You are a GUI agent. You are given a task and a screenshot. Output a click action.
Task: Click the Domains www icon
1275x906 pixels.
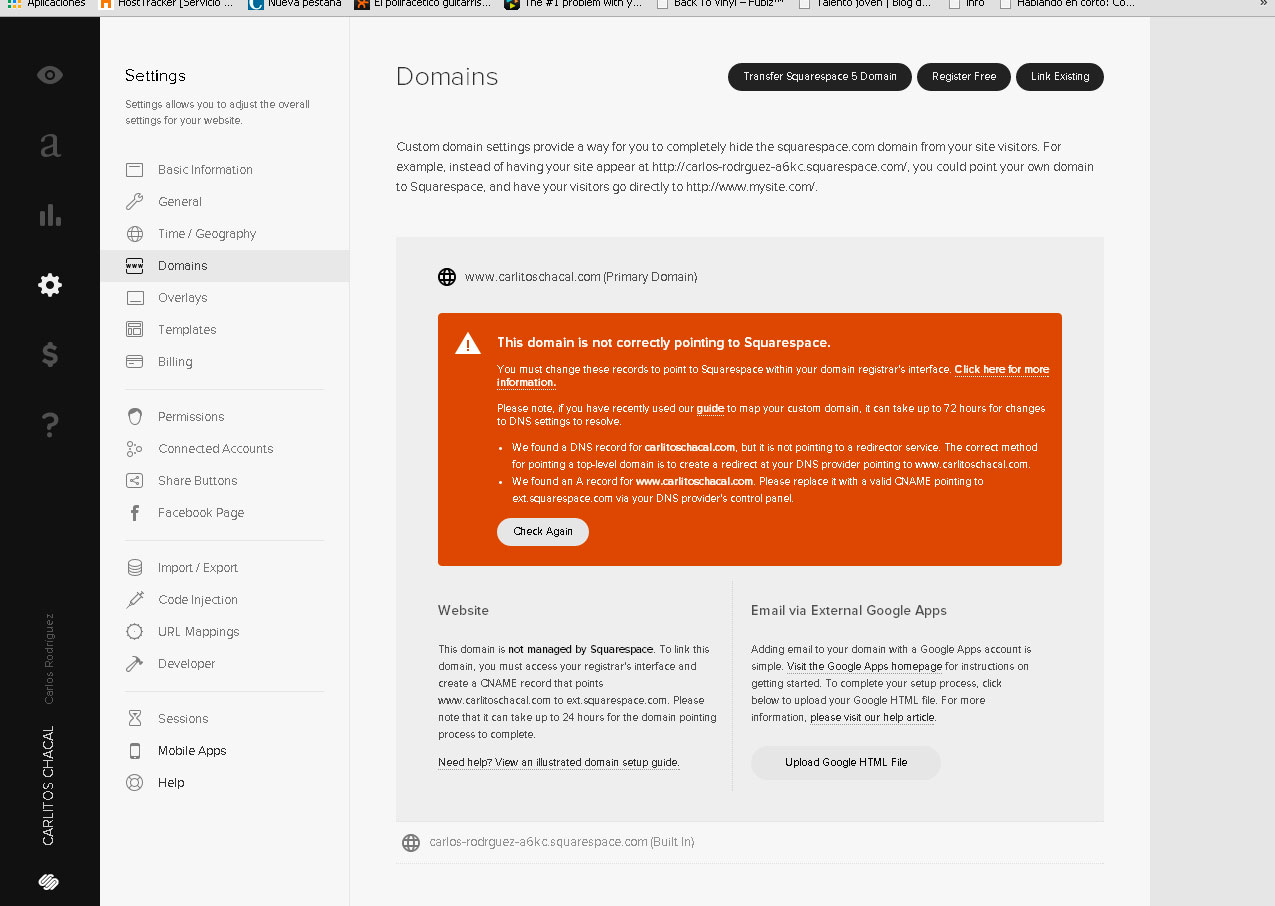click(135, 266)
